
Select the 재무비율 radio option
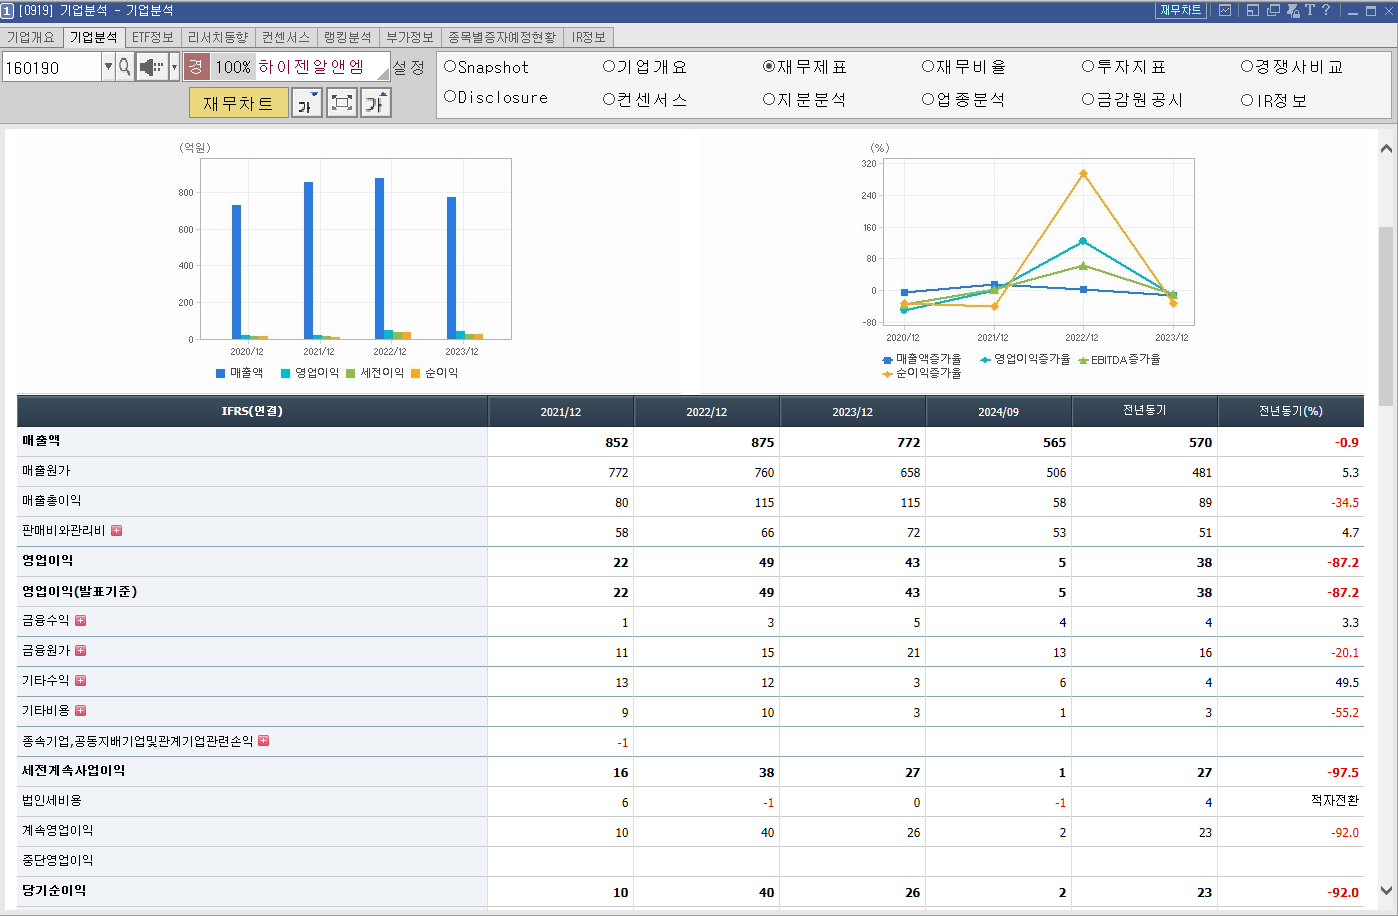coord(928,67)
